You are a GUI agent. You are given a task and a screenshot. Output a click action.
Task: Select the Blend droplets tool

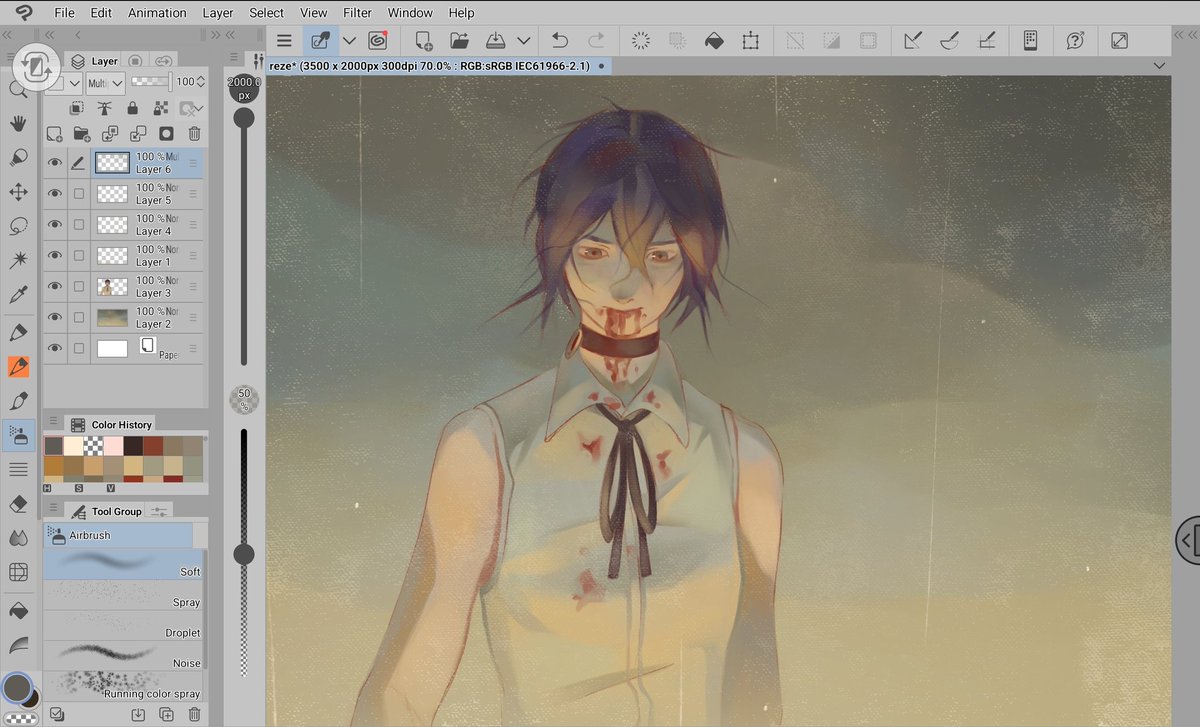pyautogui.click(x=17, y=538)
